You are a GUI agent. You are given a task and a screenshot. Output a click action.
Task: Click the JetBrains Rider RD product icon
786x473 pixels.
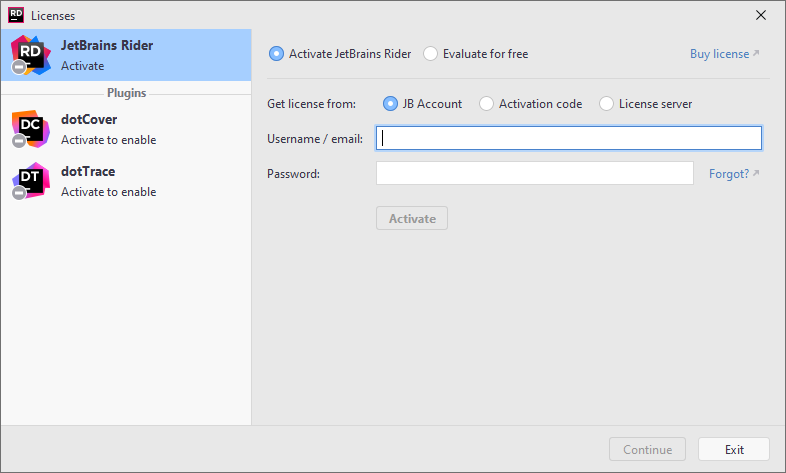click(31, 55)
